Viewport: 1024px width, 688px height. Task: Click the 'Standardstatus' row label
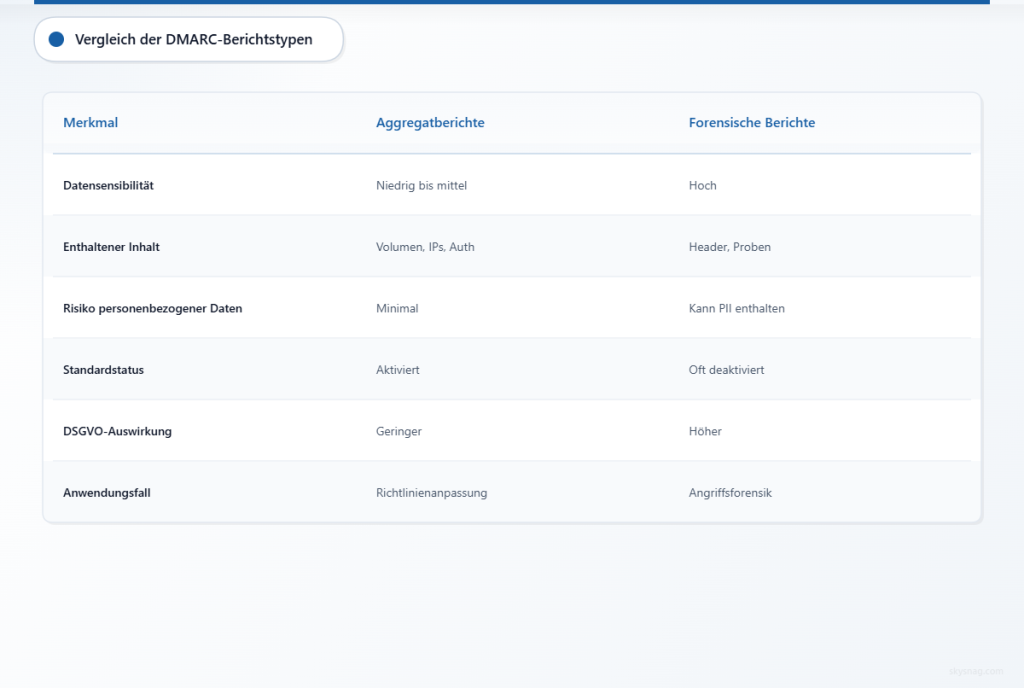tap(103, 369)
